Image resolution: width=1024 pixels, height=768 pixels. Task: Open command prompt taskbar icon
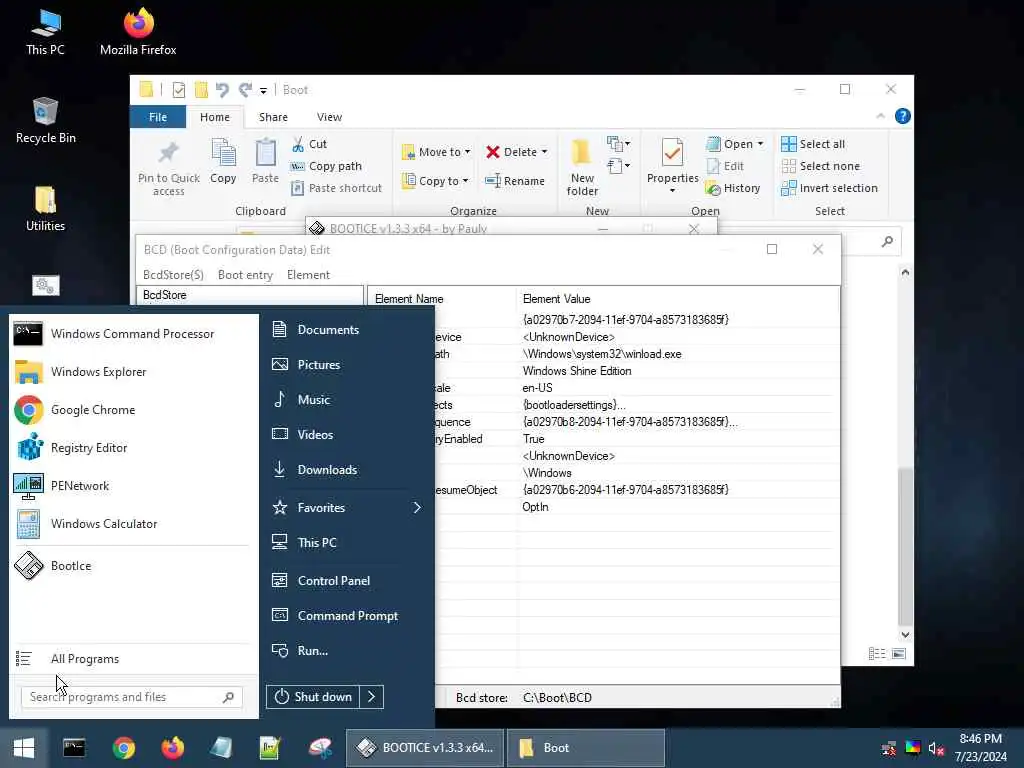[x=74, y=748]
